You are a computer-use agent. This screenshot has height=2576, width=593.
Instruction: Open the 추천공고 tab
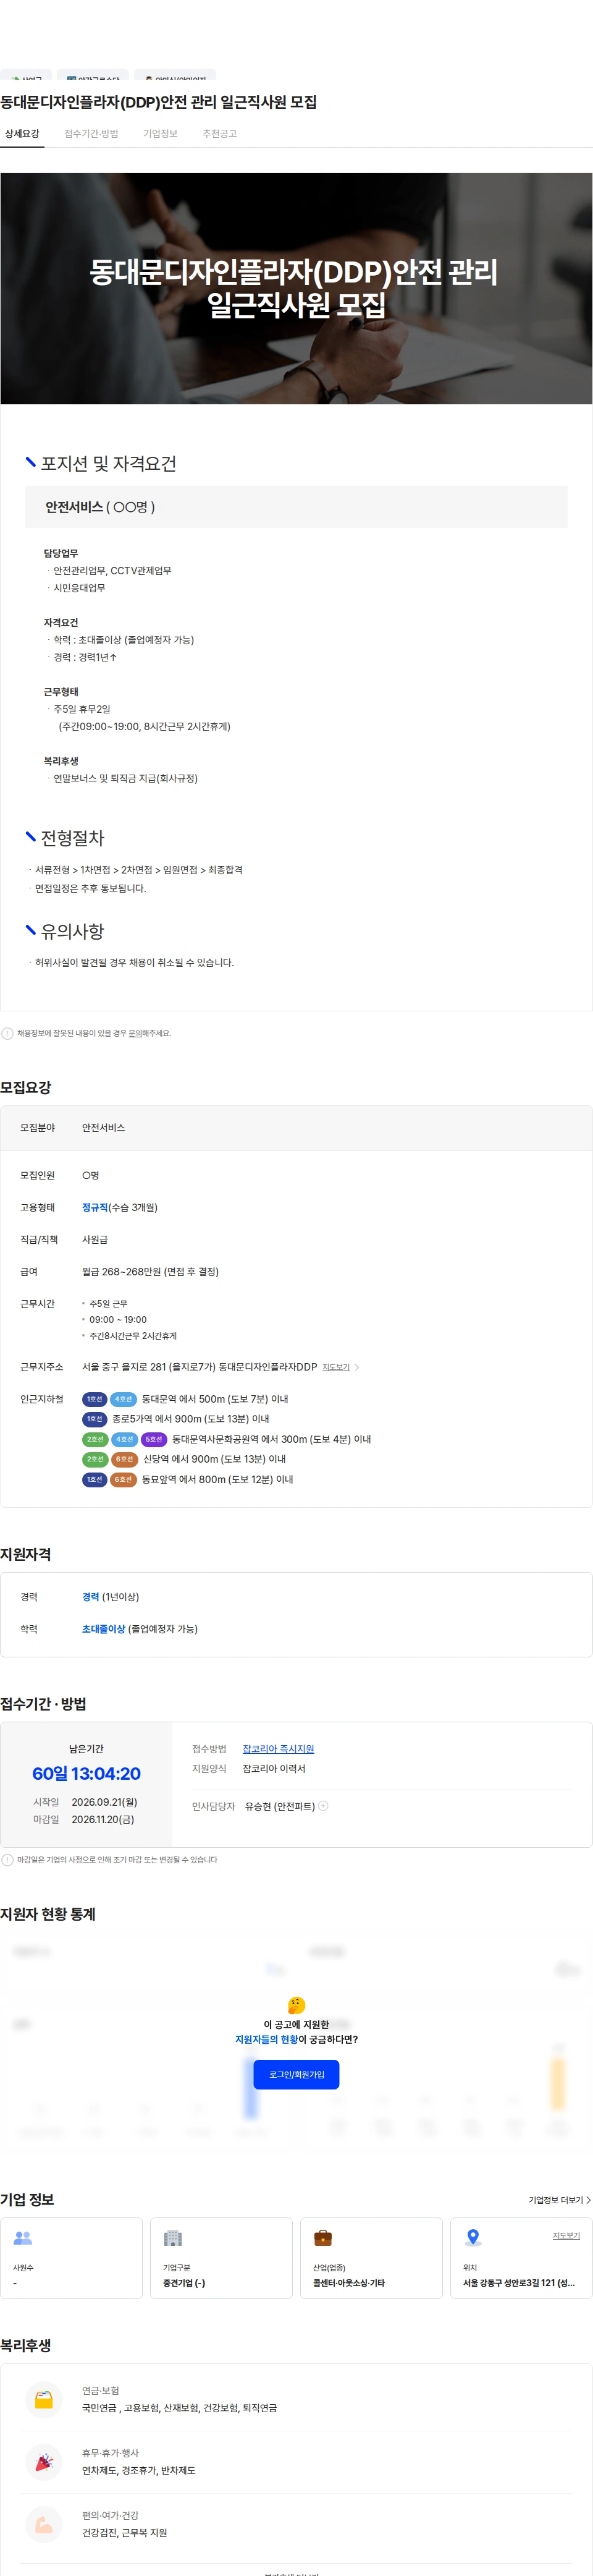[x=219, y=134]
